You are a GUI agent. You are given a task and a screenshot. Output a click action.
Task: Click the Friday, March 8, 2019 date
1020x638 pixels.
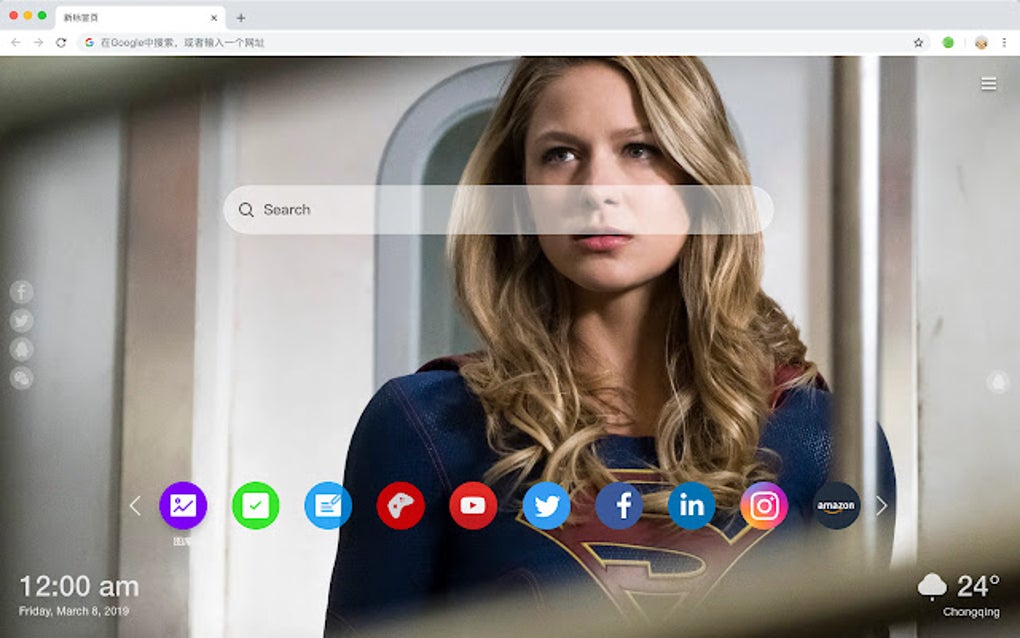(x=74, y=611)
